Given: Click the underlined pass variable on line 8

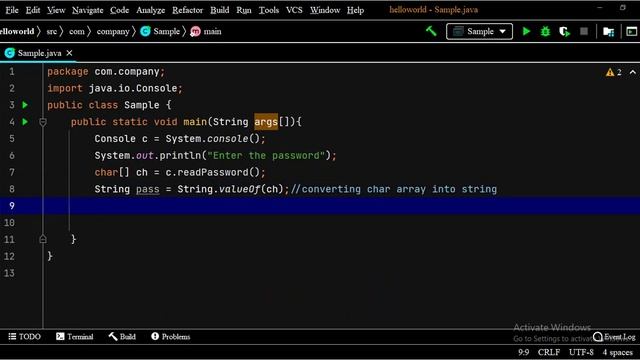Looking at the screenshot, I should pyautogui.click(x=147, y=189).
